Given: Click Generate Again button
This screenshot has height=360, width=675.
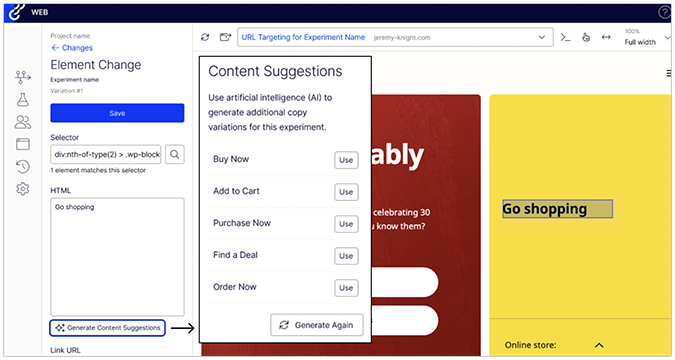Looking at the screenshot, I should pos(317,325).
